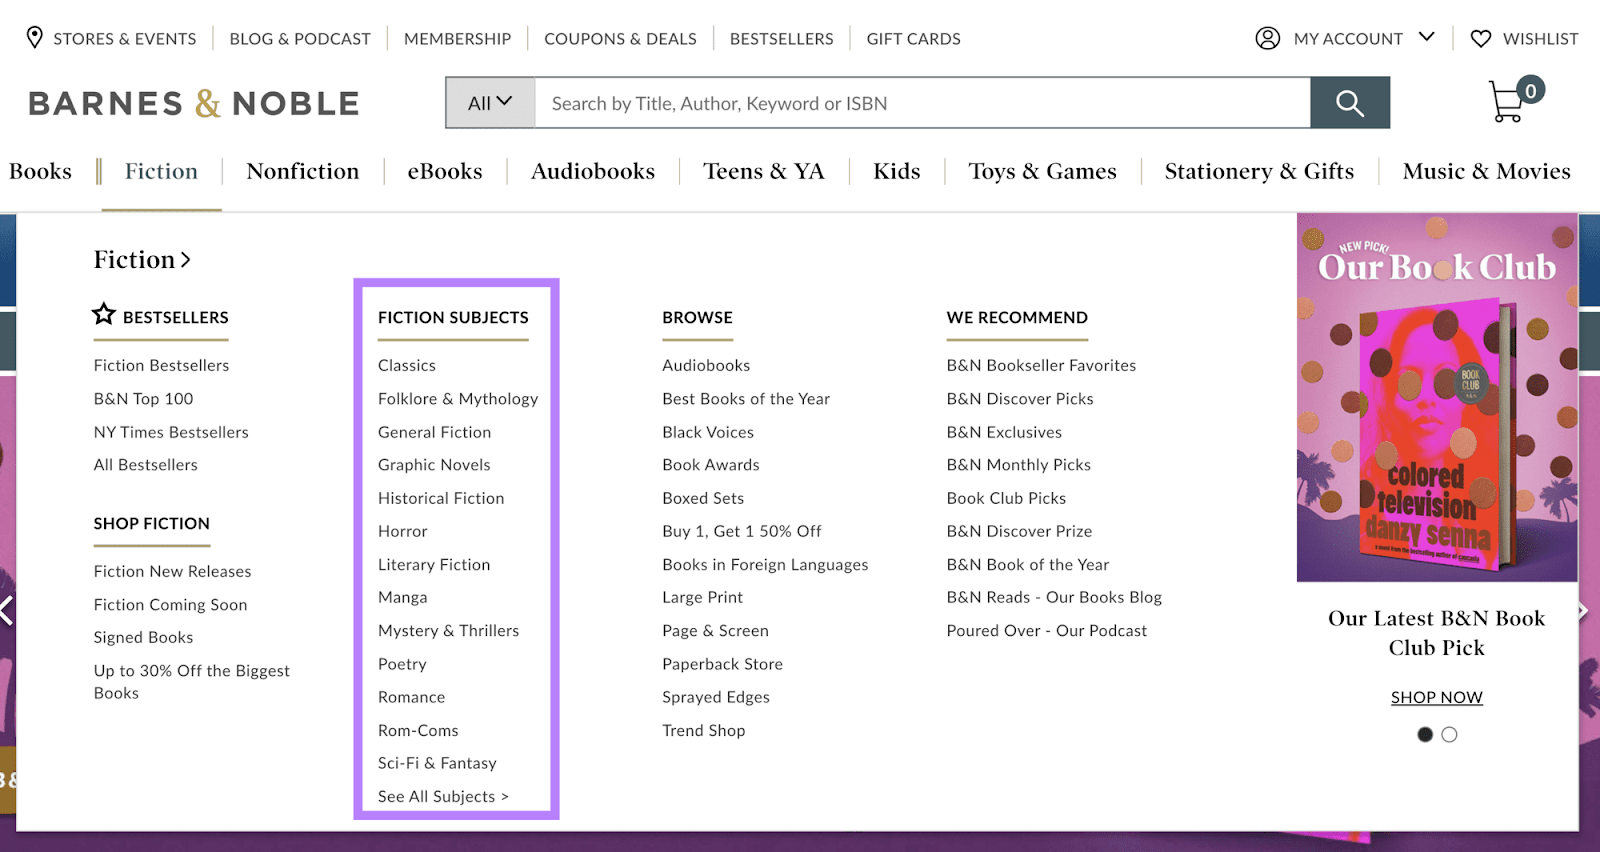1600x852 pixels.
Task: Advance carousel with right arrow
Action: coord(1583,610)
